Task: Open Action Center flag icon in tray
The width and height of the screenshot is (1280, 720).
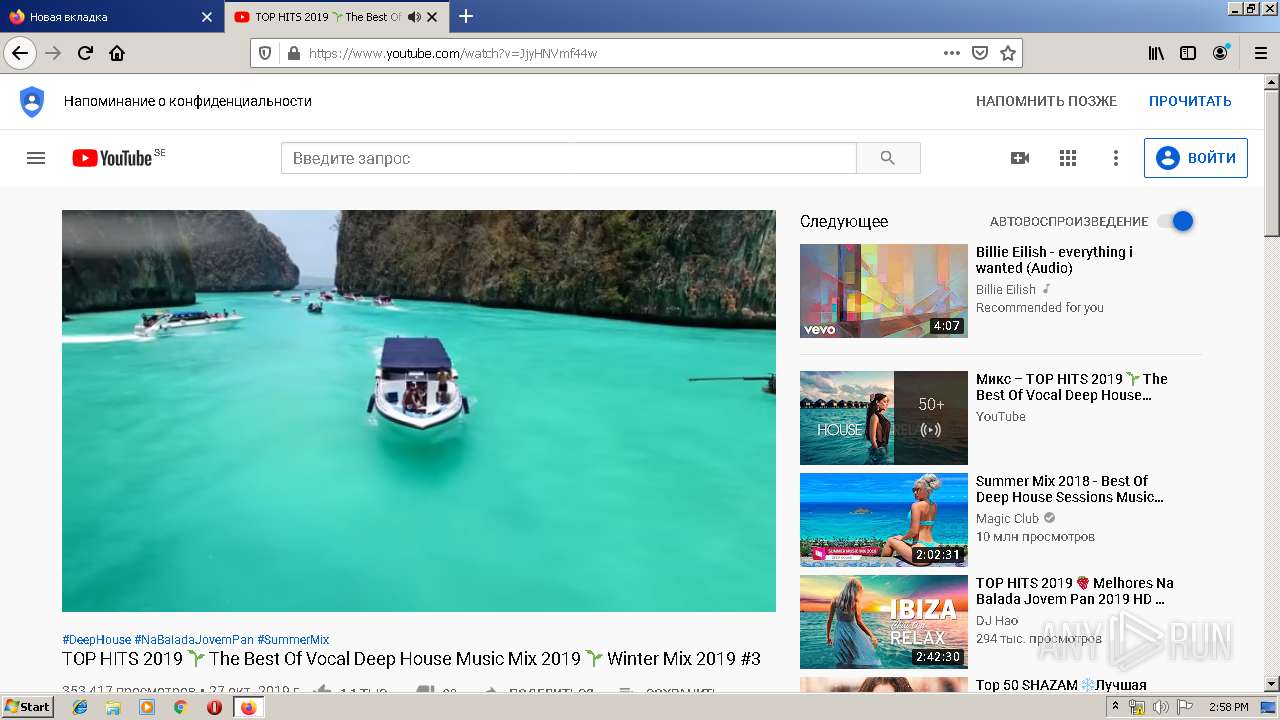Action: pyautogui.click(x=1184, y=707)
